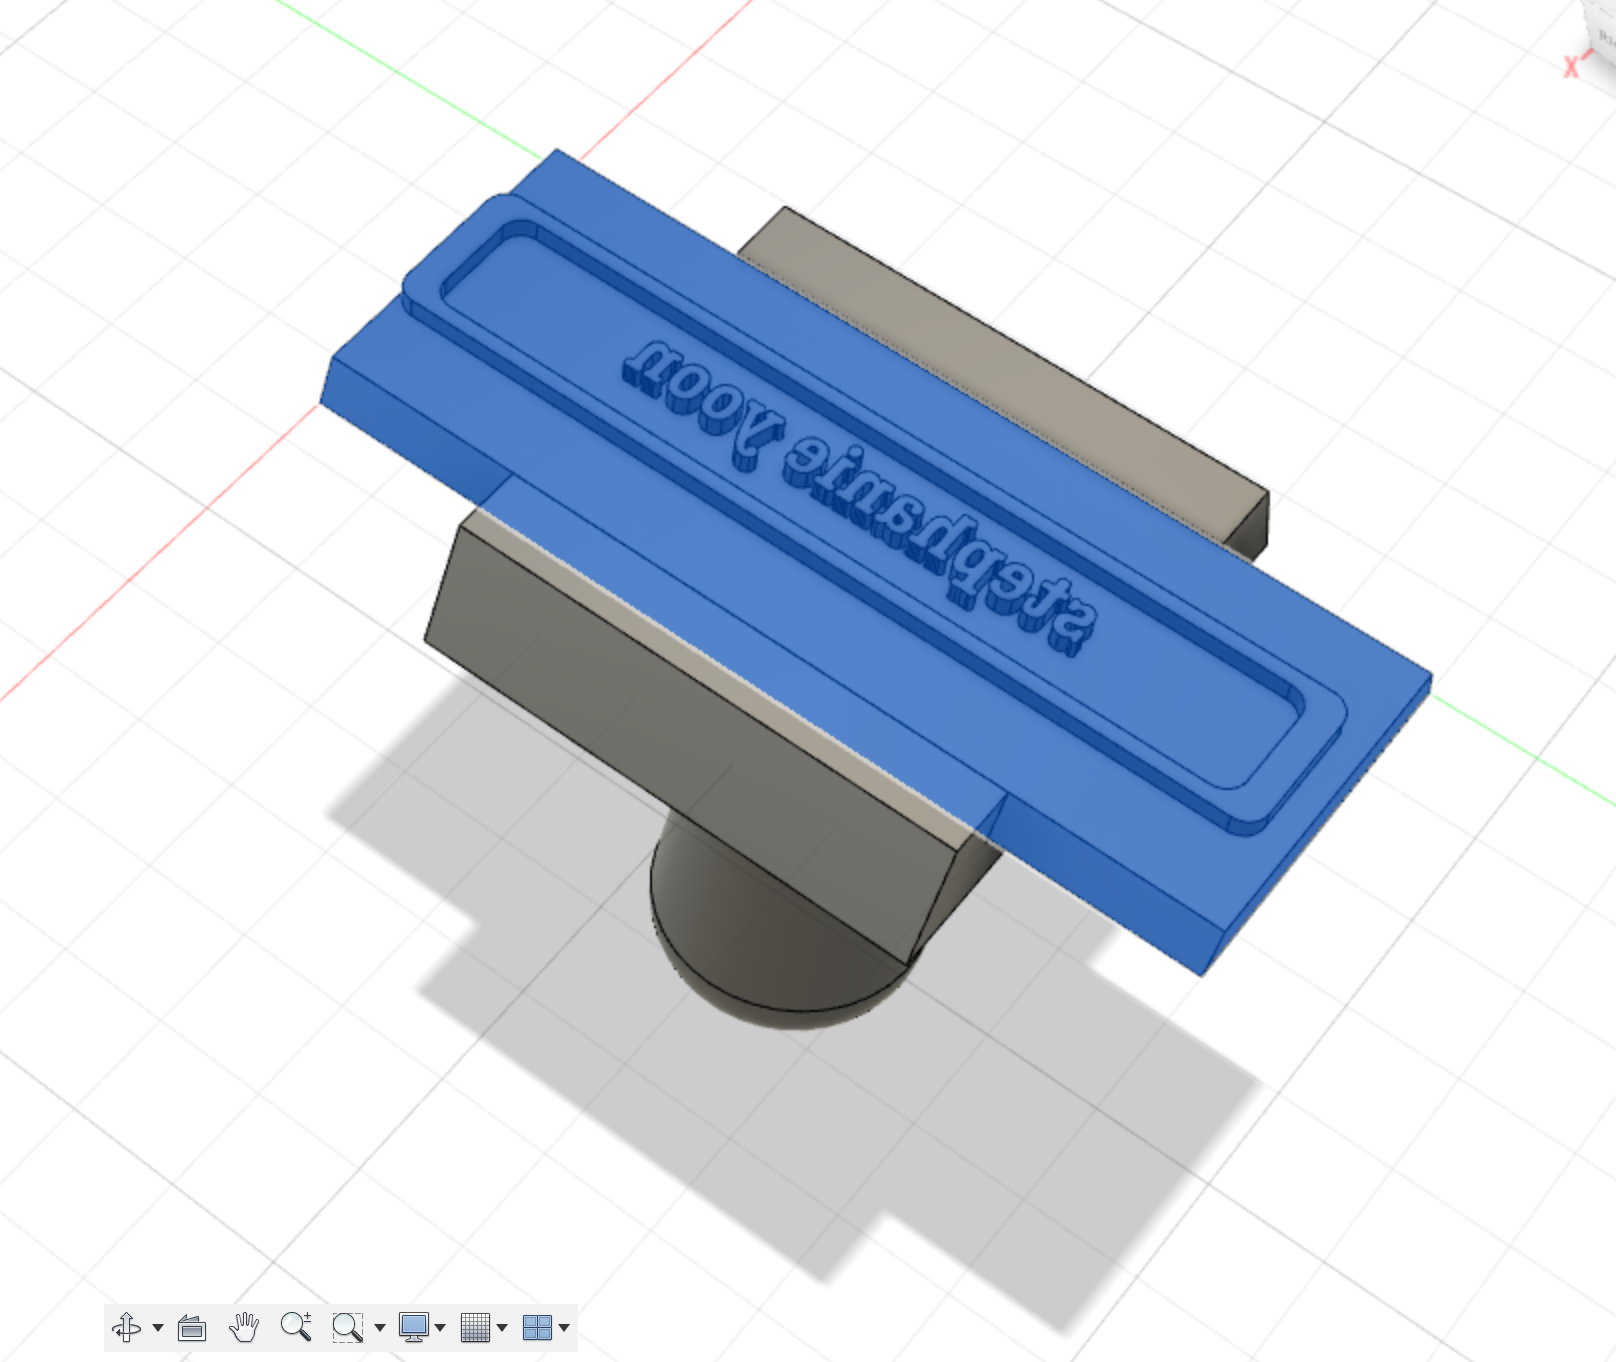Screen dimensions: 1616x1362
Task: Open the Orbit type dropdown arrow
Action: (158, 1328)
